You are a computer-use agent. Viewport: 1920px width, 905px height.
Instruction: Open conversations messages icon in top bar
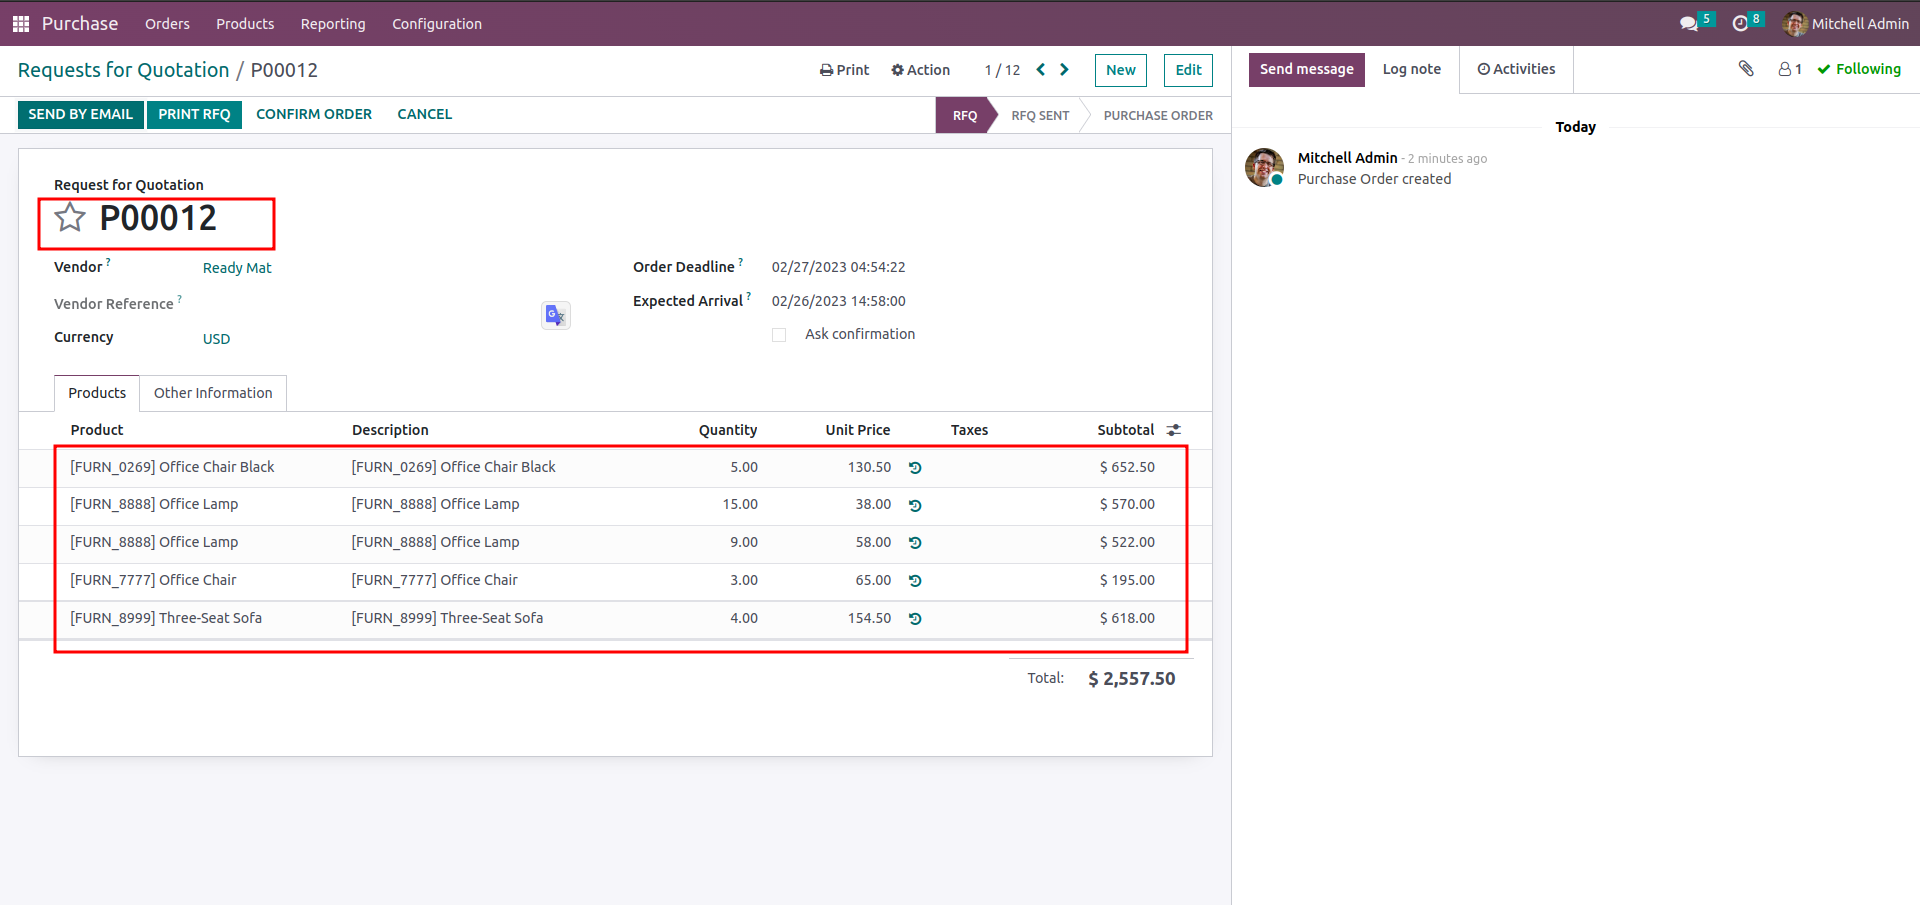pyautogui.click(x=1689, y=23)
